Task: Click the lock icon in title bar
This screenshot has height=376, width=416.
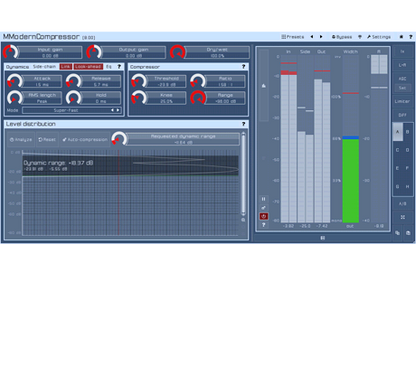Action: 401,37
